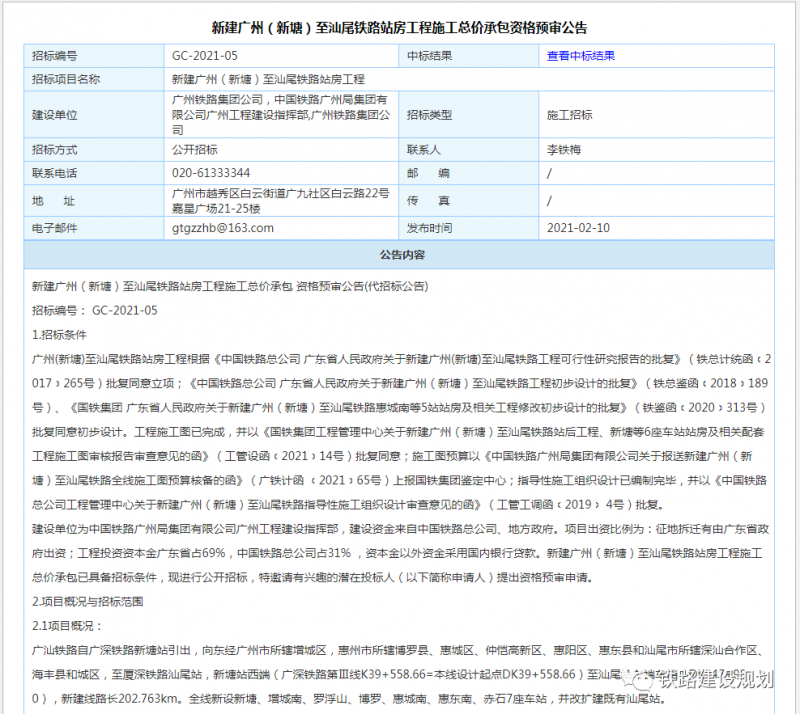Image resolution: width=800 pixels, height=714 pixels.
Task: Click the 建设单位 label cell
Action: pos(94,115)
